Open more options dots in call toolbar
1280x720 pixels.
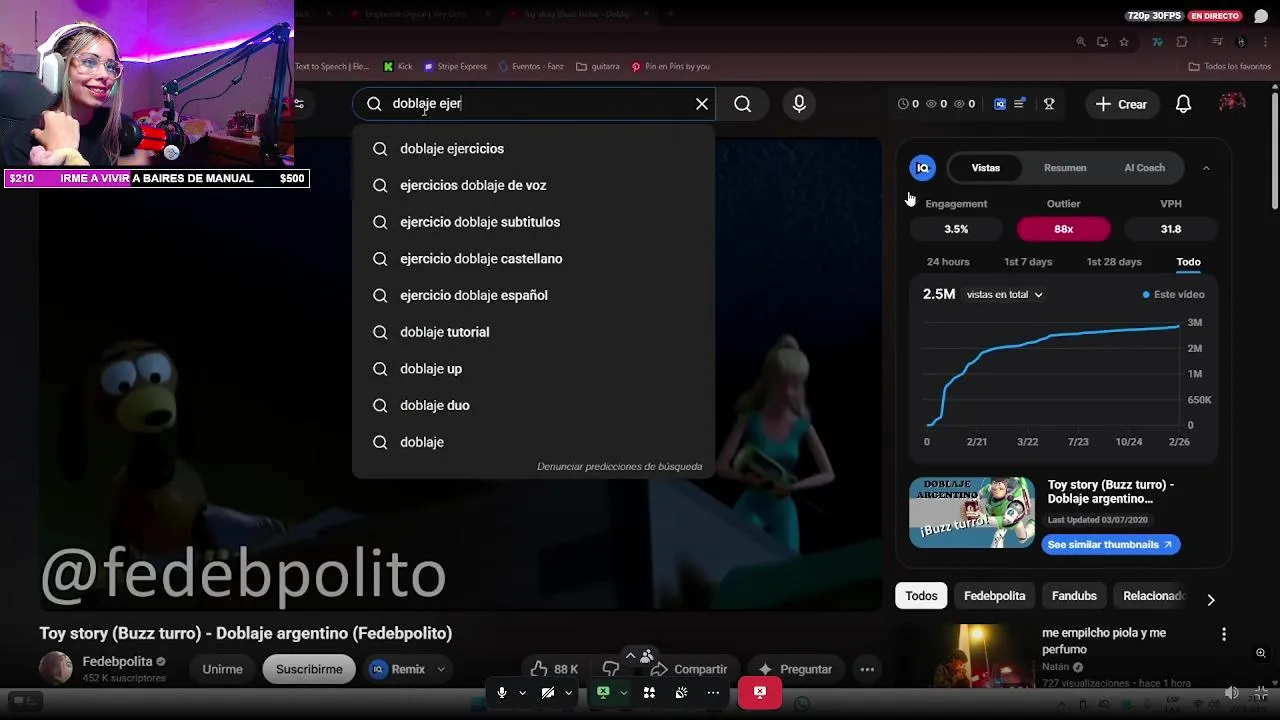click(x=713, y=692)
